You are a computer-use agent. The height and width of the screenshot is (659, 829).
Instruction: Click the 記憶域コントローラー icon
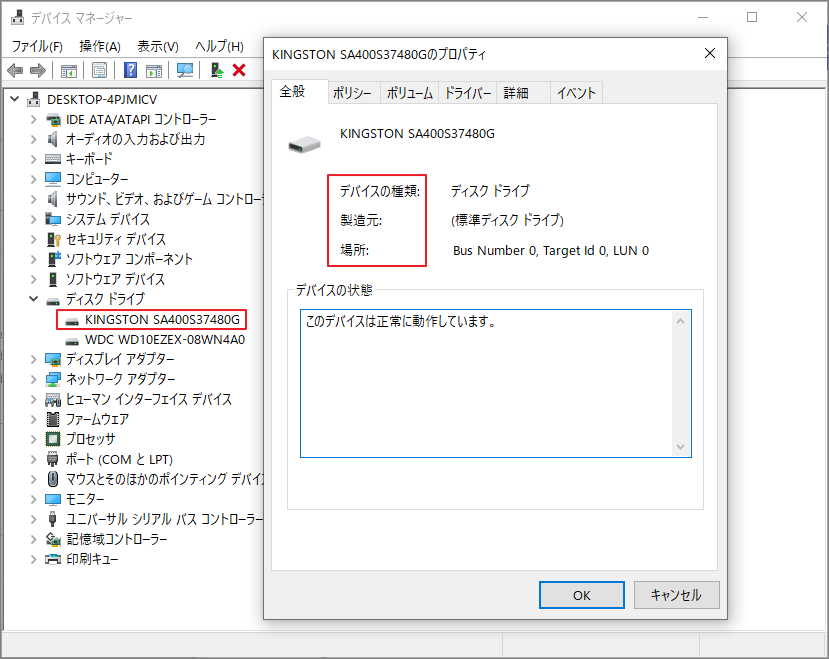point(53,539)
